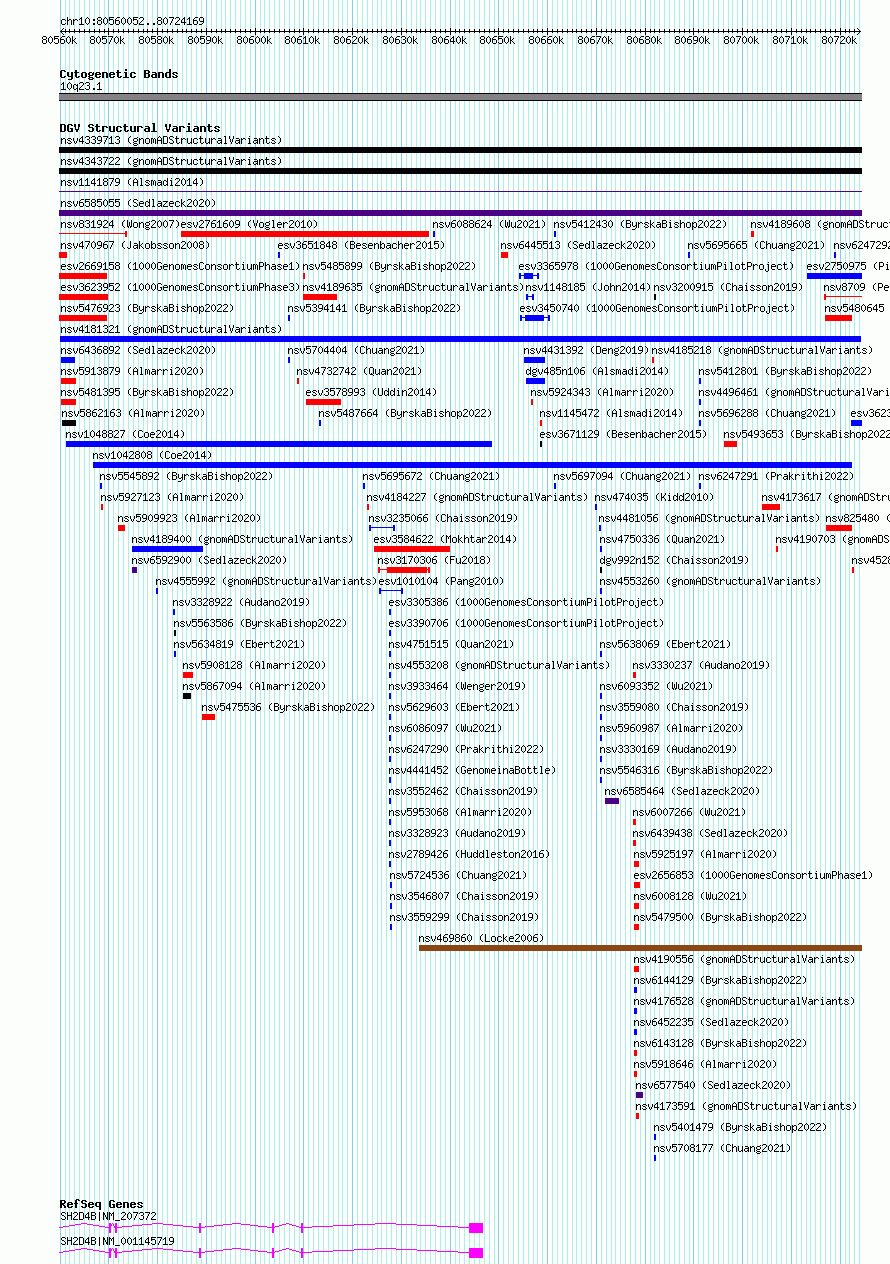Click esv2669158 (1000GenomesConsortiumPhase1) label
The height and width of the screenshot is (1264, 890).
(180, 266)
